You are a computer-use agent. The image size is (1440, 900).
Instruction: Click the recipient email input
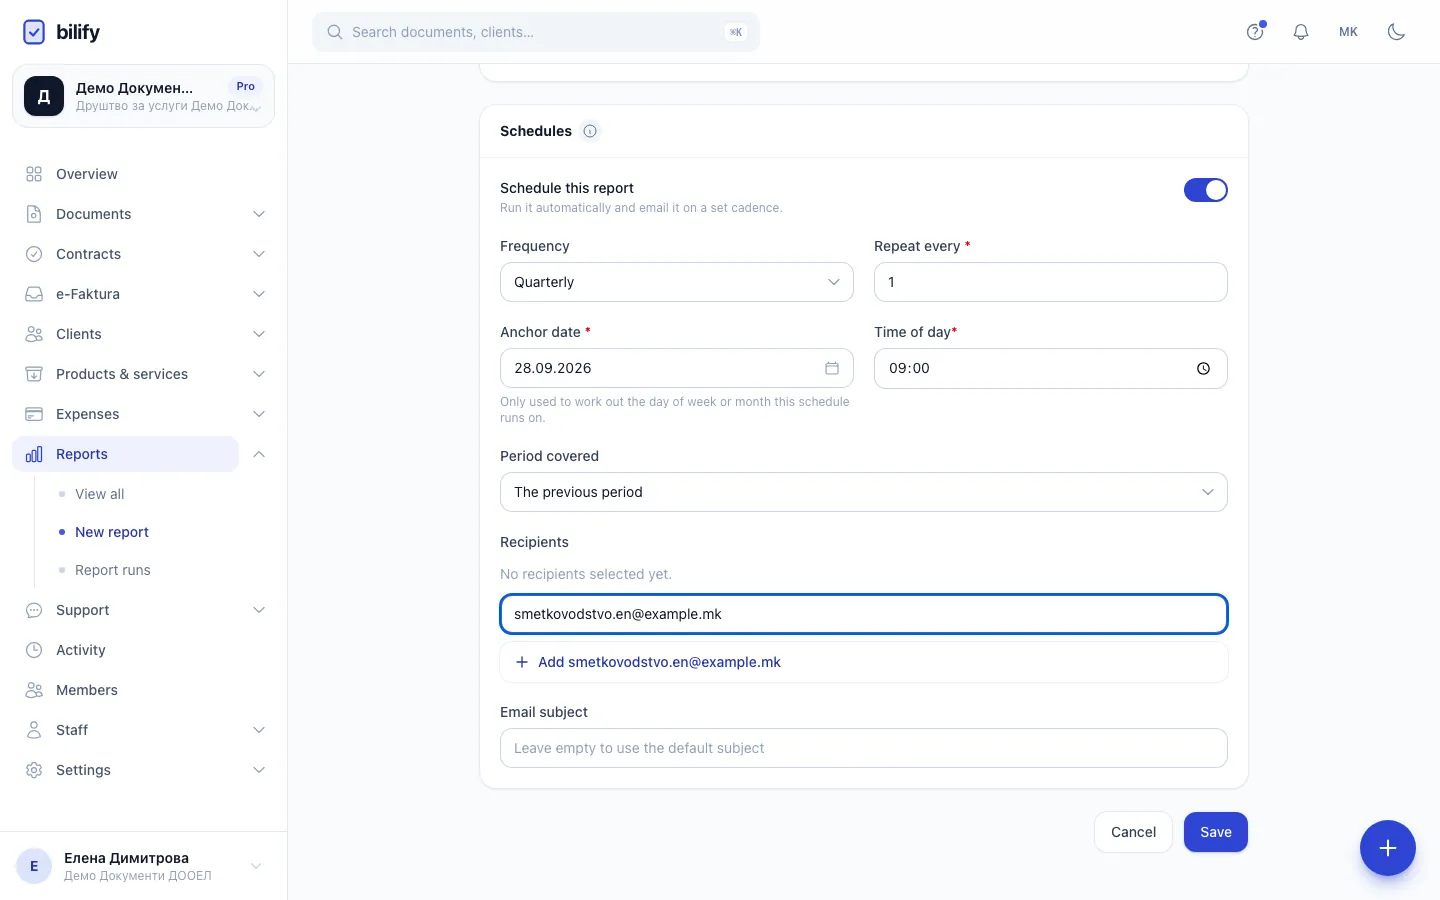(864, 614)
